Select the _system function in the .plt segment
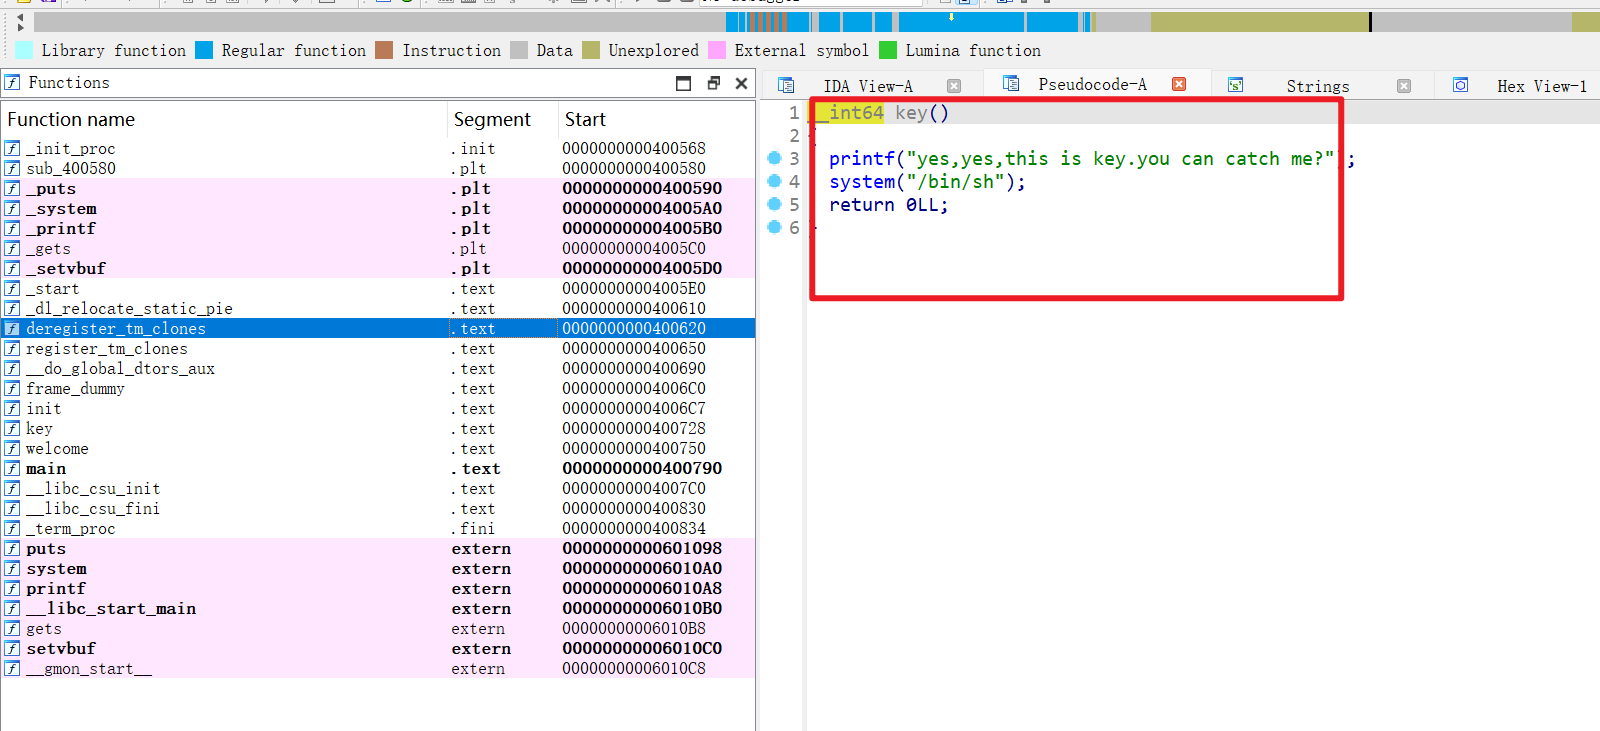 click(x=378, y=208)
